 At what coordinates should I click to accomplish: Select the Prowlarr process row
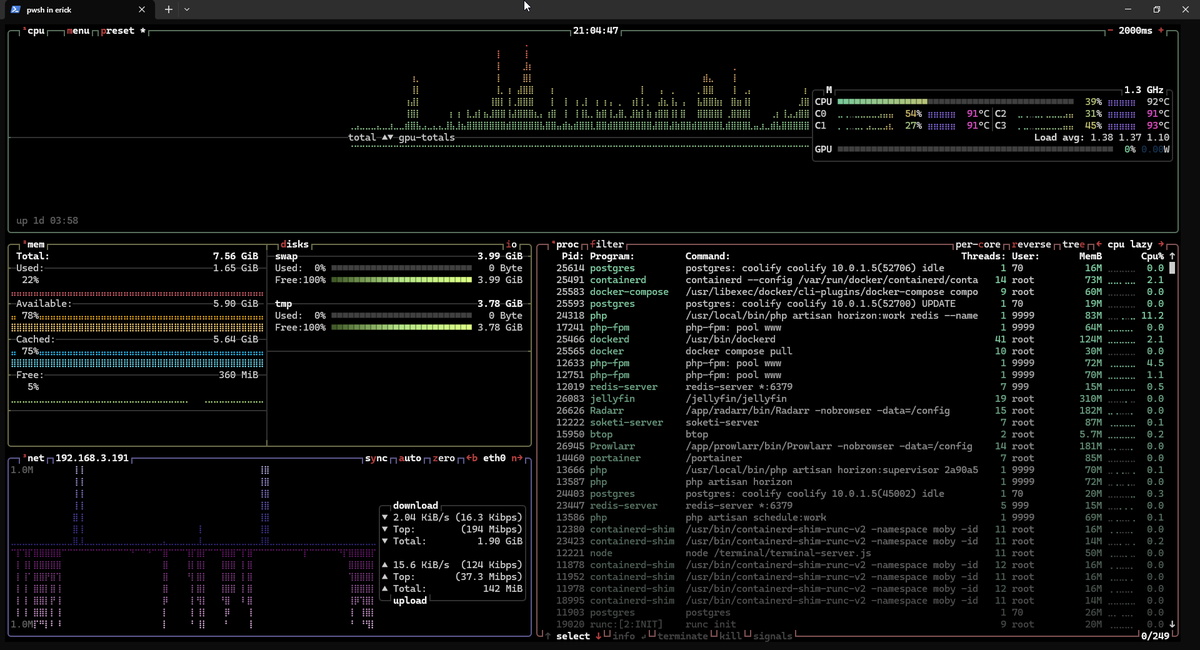pos(861,446)
